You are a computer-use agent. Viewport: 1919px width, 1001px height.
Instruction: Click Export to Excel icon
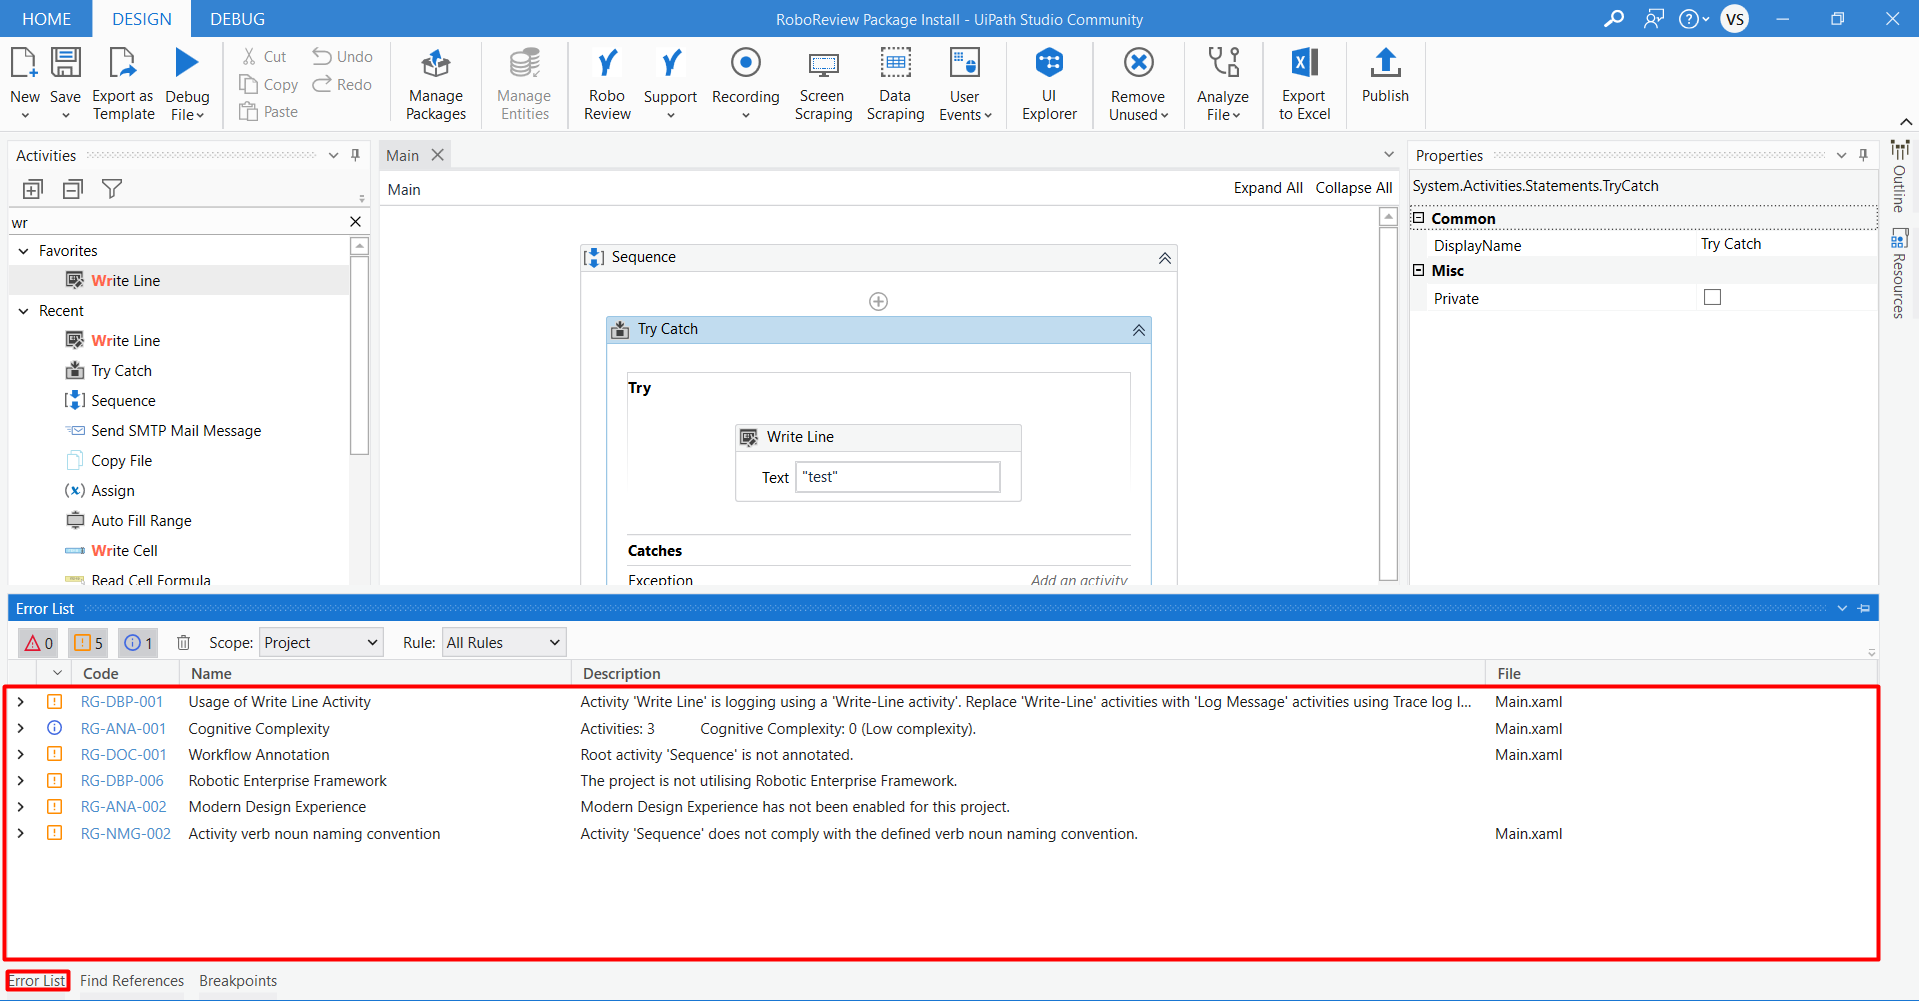click(x=1304, y=63)
